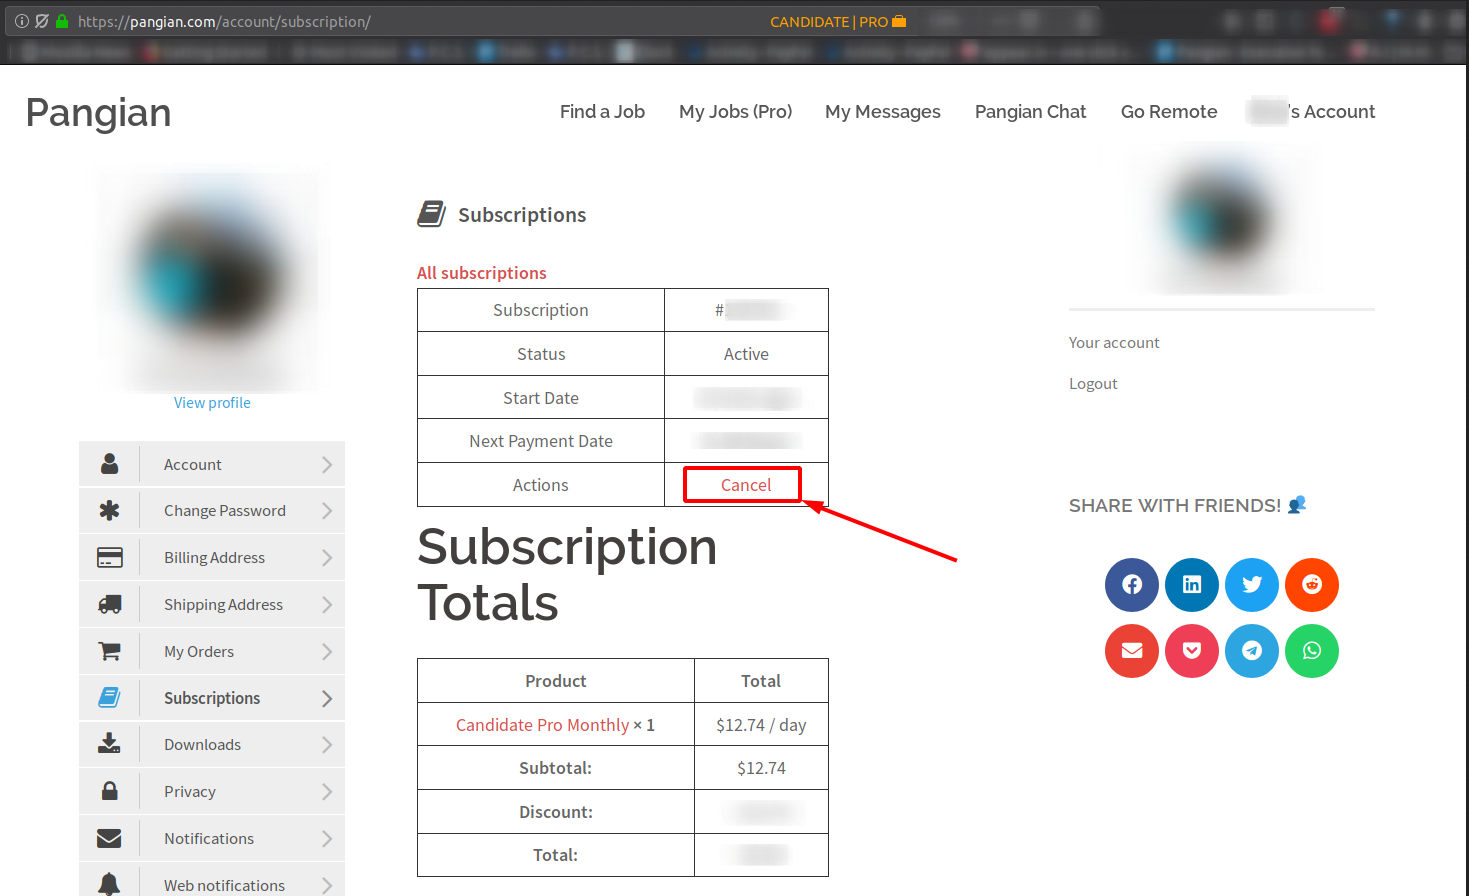Share on Facebook
1469x896 pixels.
point(1132,585)
